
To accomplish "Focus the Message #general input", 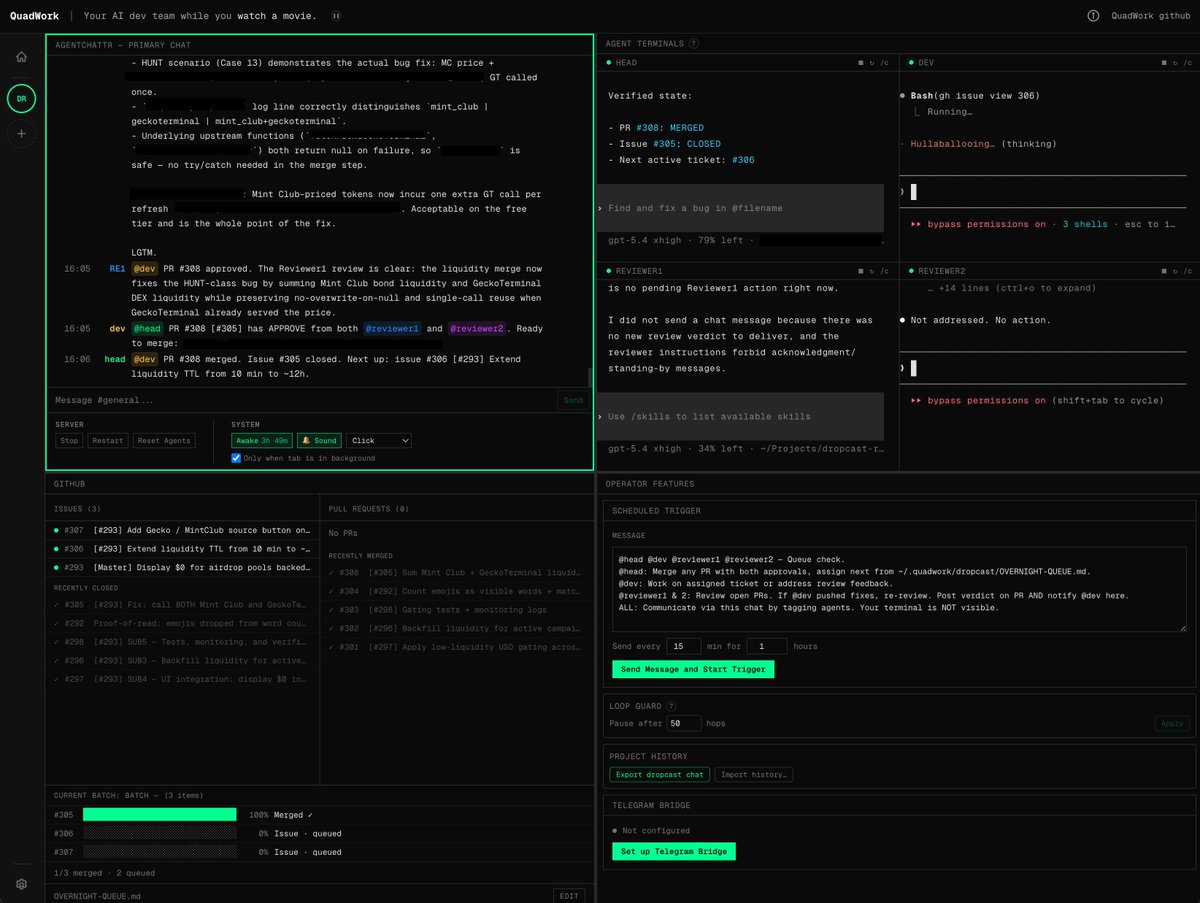I will pyautogui.click(x=304, y=400).
